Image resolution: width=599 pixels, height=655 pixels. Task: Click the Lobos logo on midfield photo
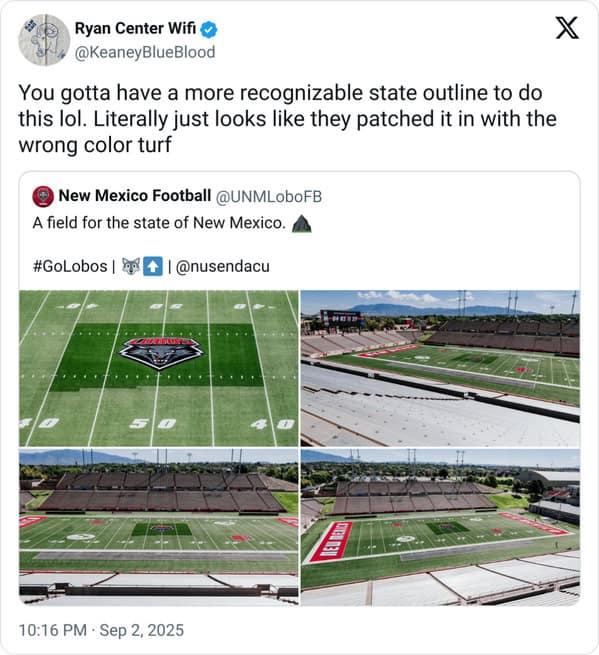(161, 353)
